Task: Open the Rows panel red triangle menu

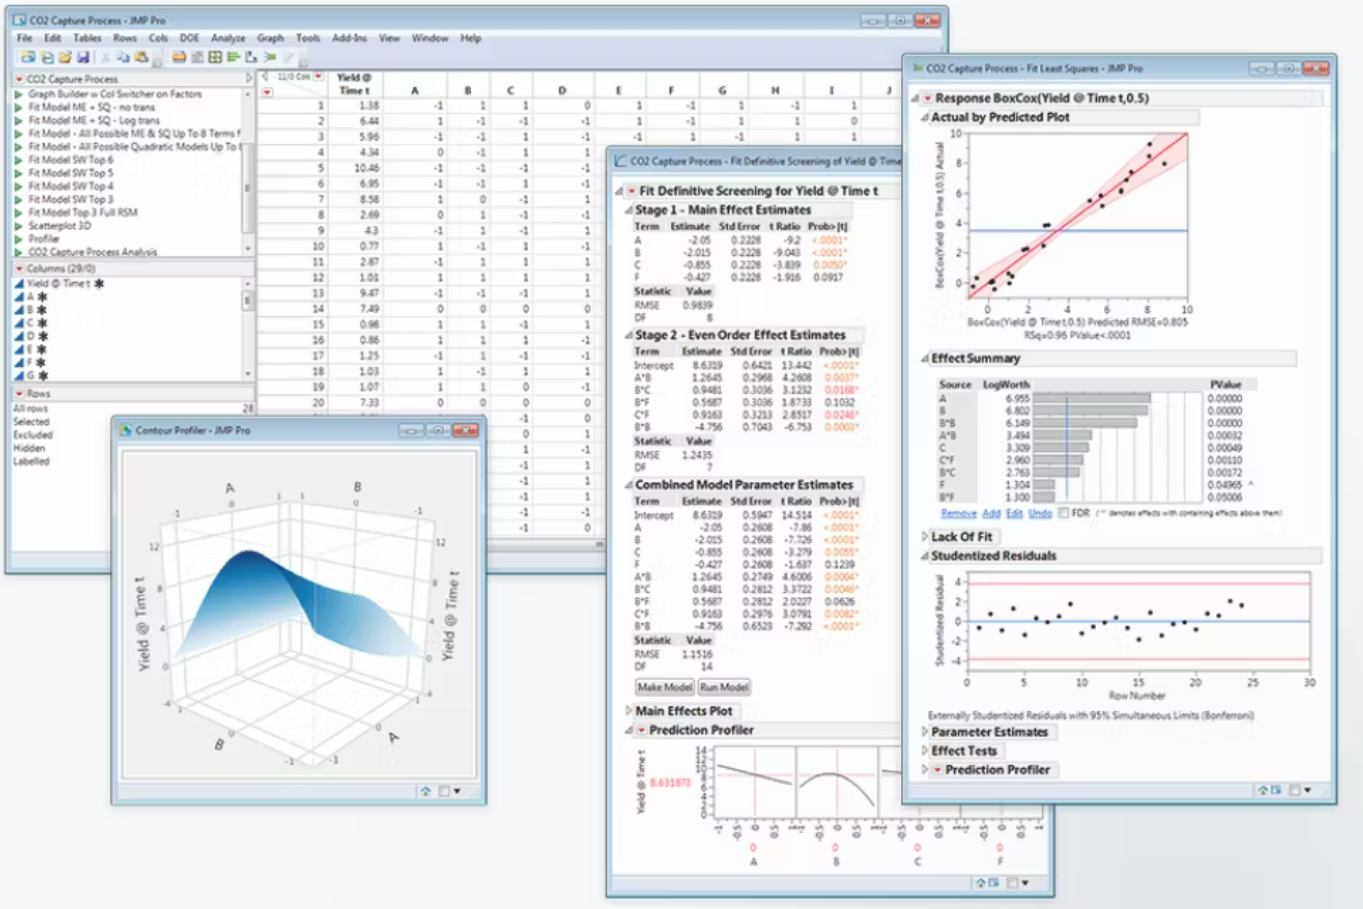Action: pos(19,394)
